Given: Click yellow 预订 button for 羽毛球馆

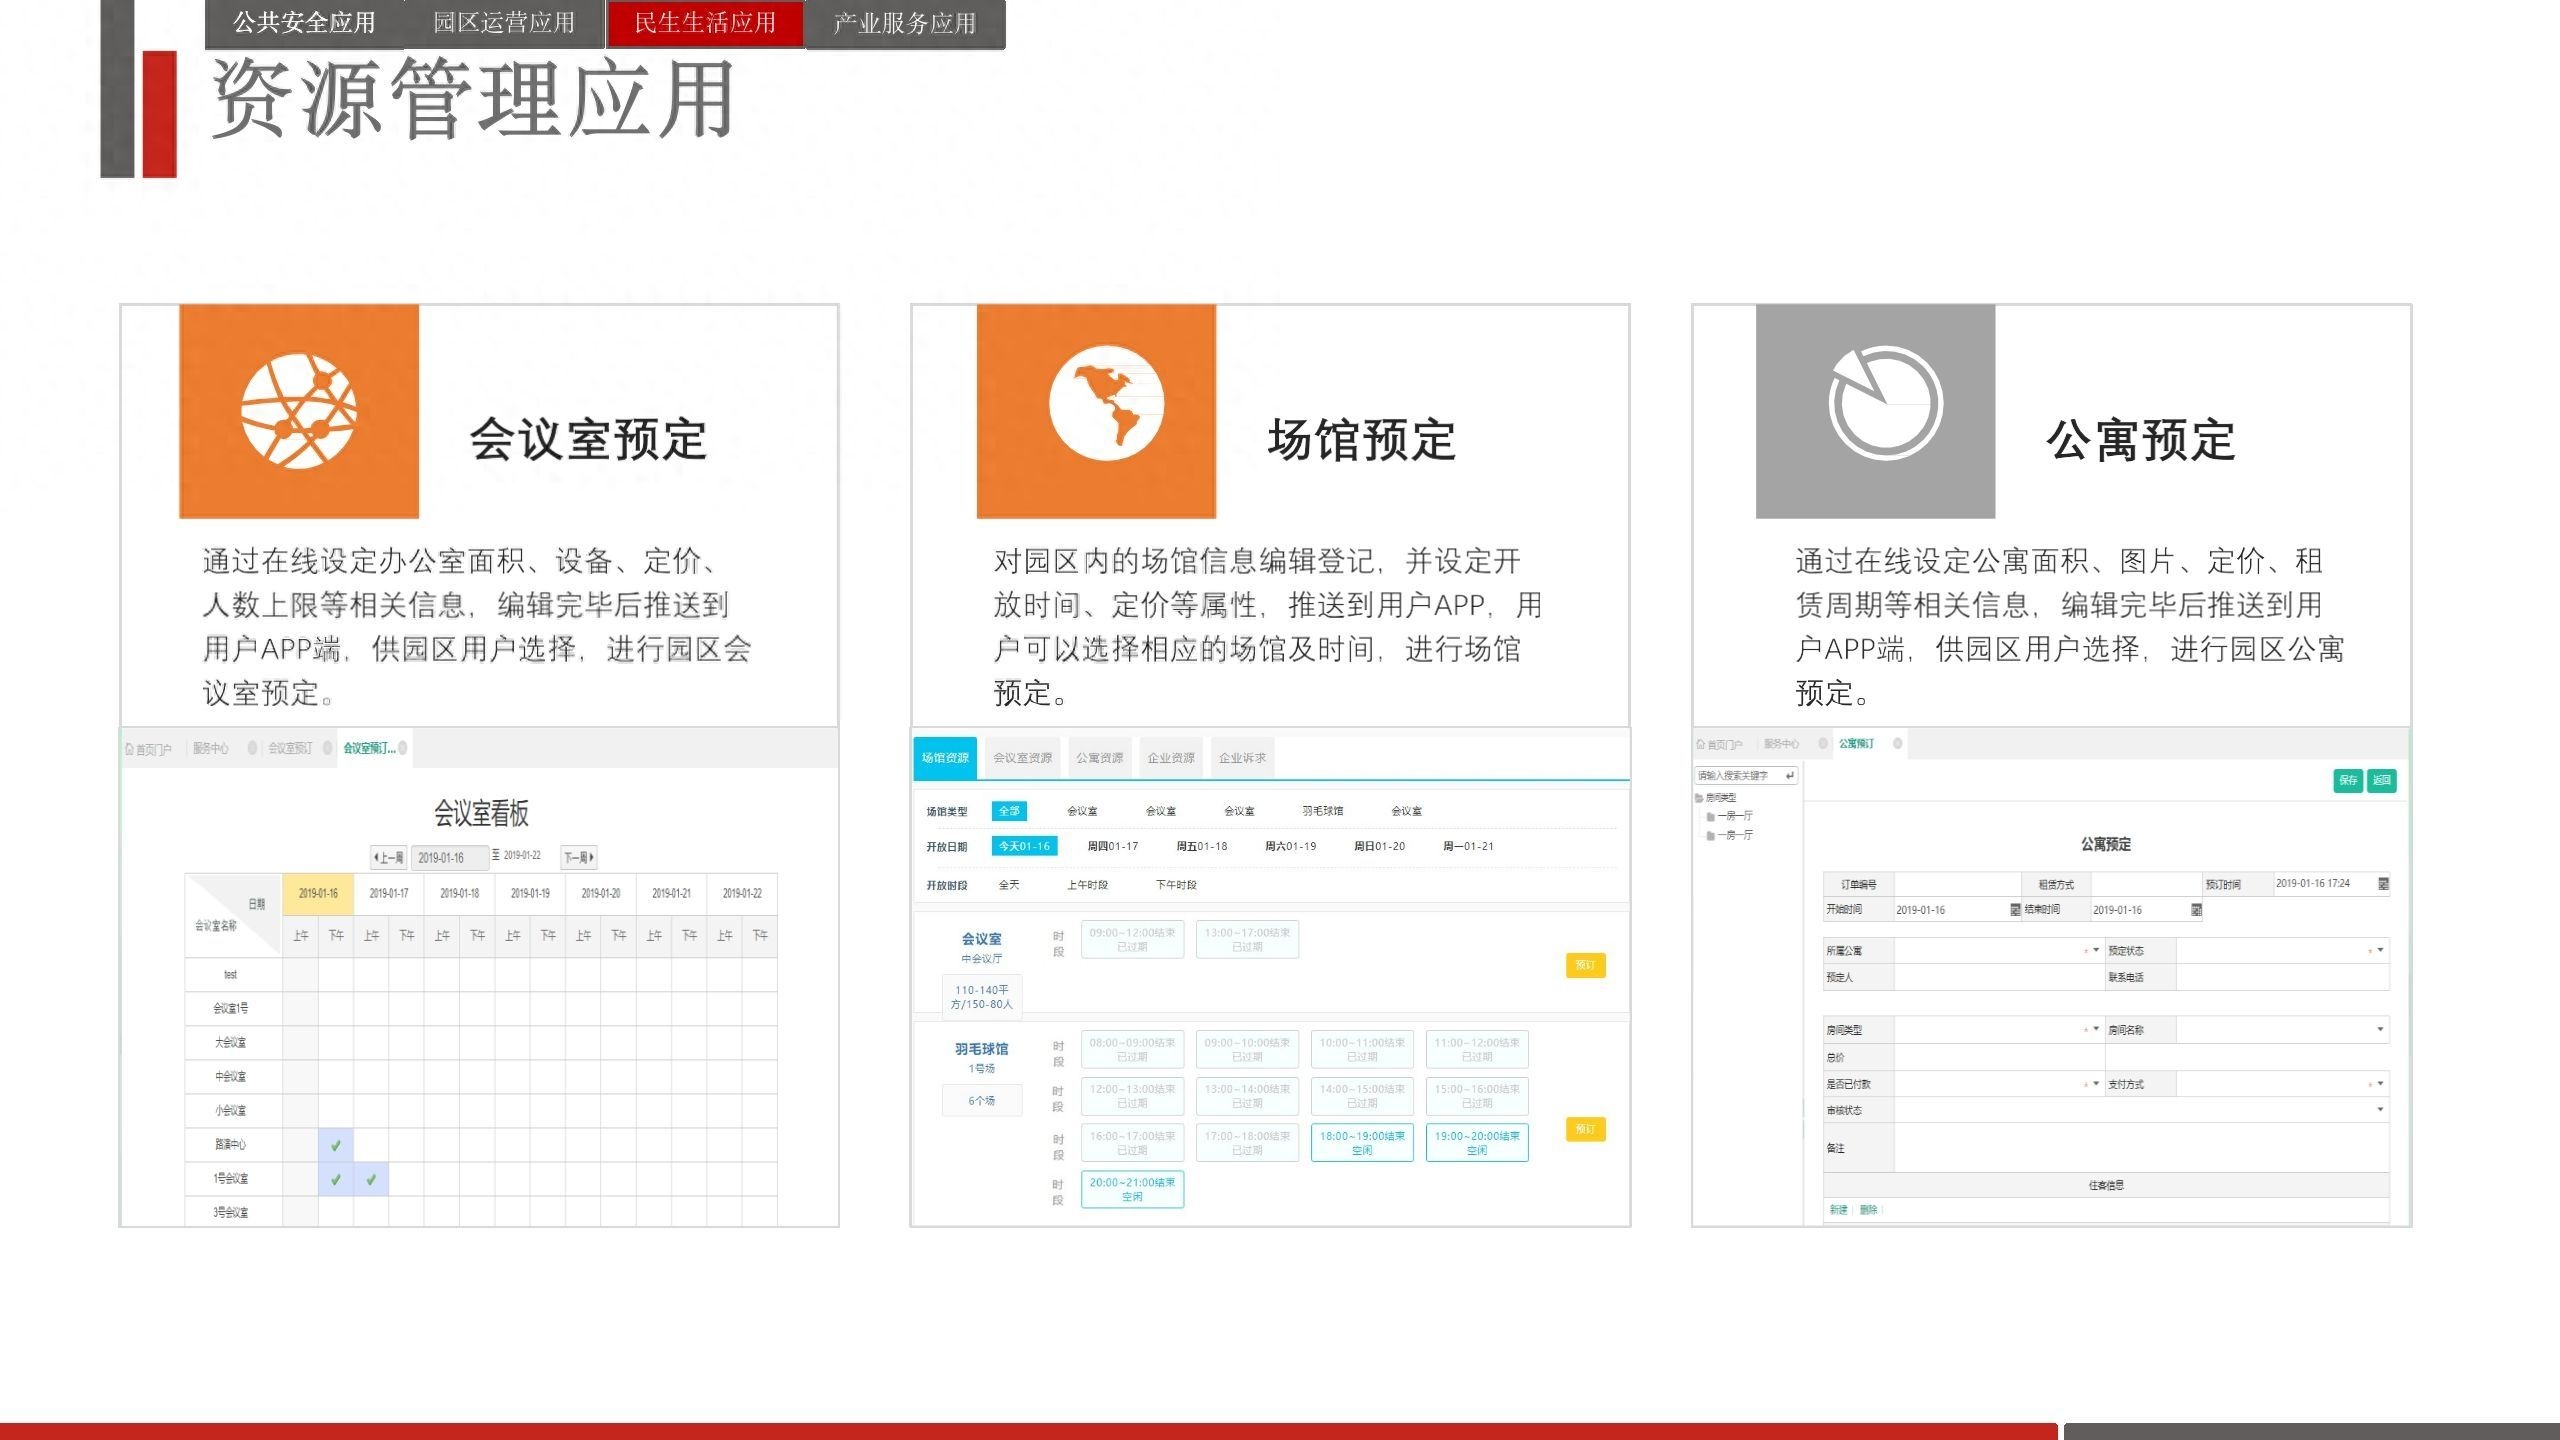Looking at the screenshot, I should [1585, 1129].
